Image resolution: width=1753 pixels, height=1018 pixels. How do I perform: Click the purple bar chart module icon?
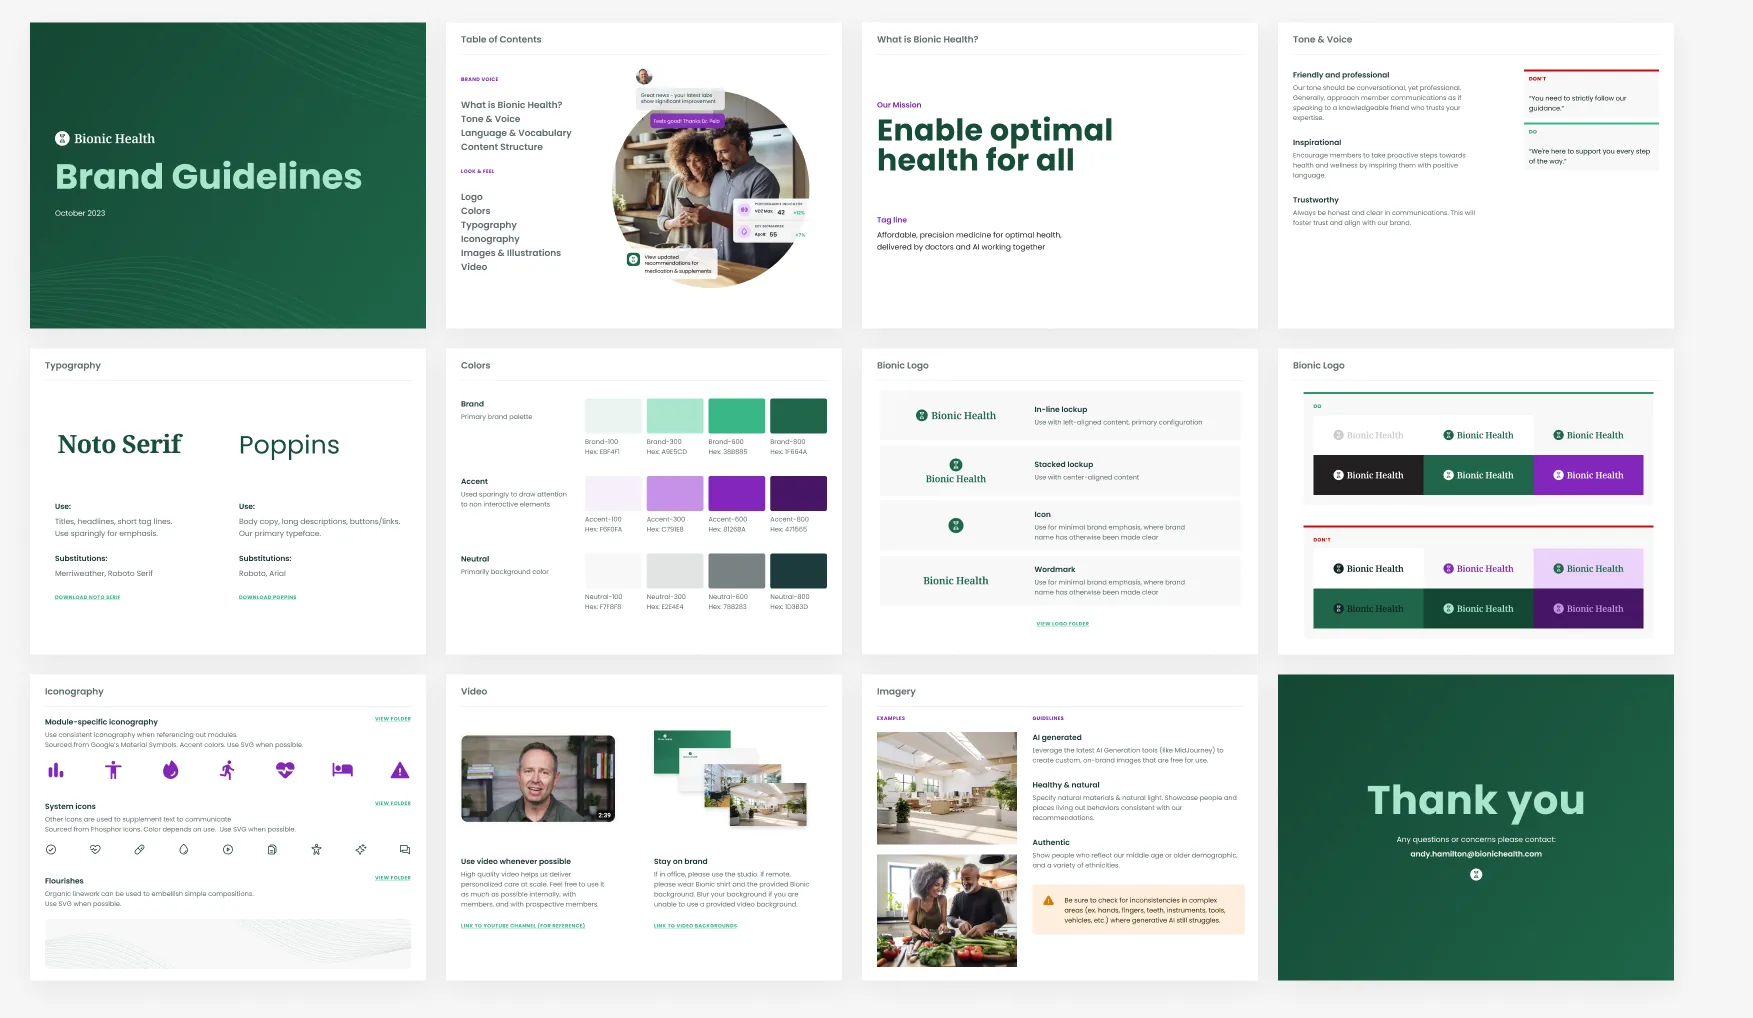[56, 770]
